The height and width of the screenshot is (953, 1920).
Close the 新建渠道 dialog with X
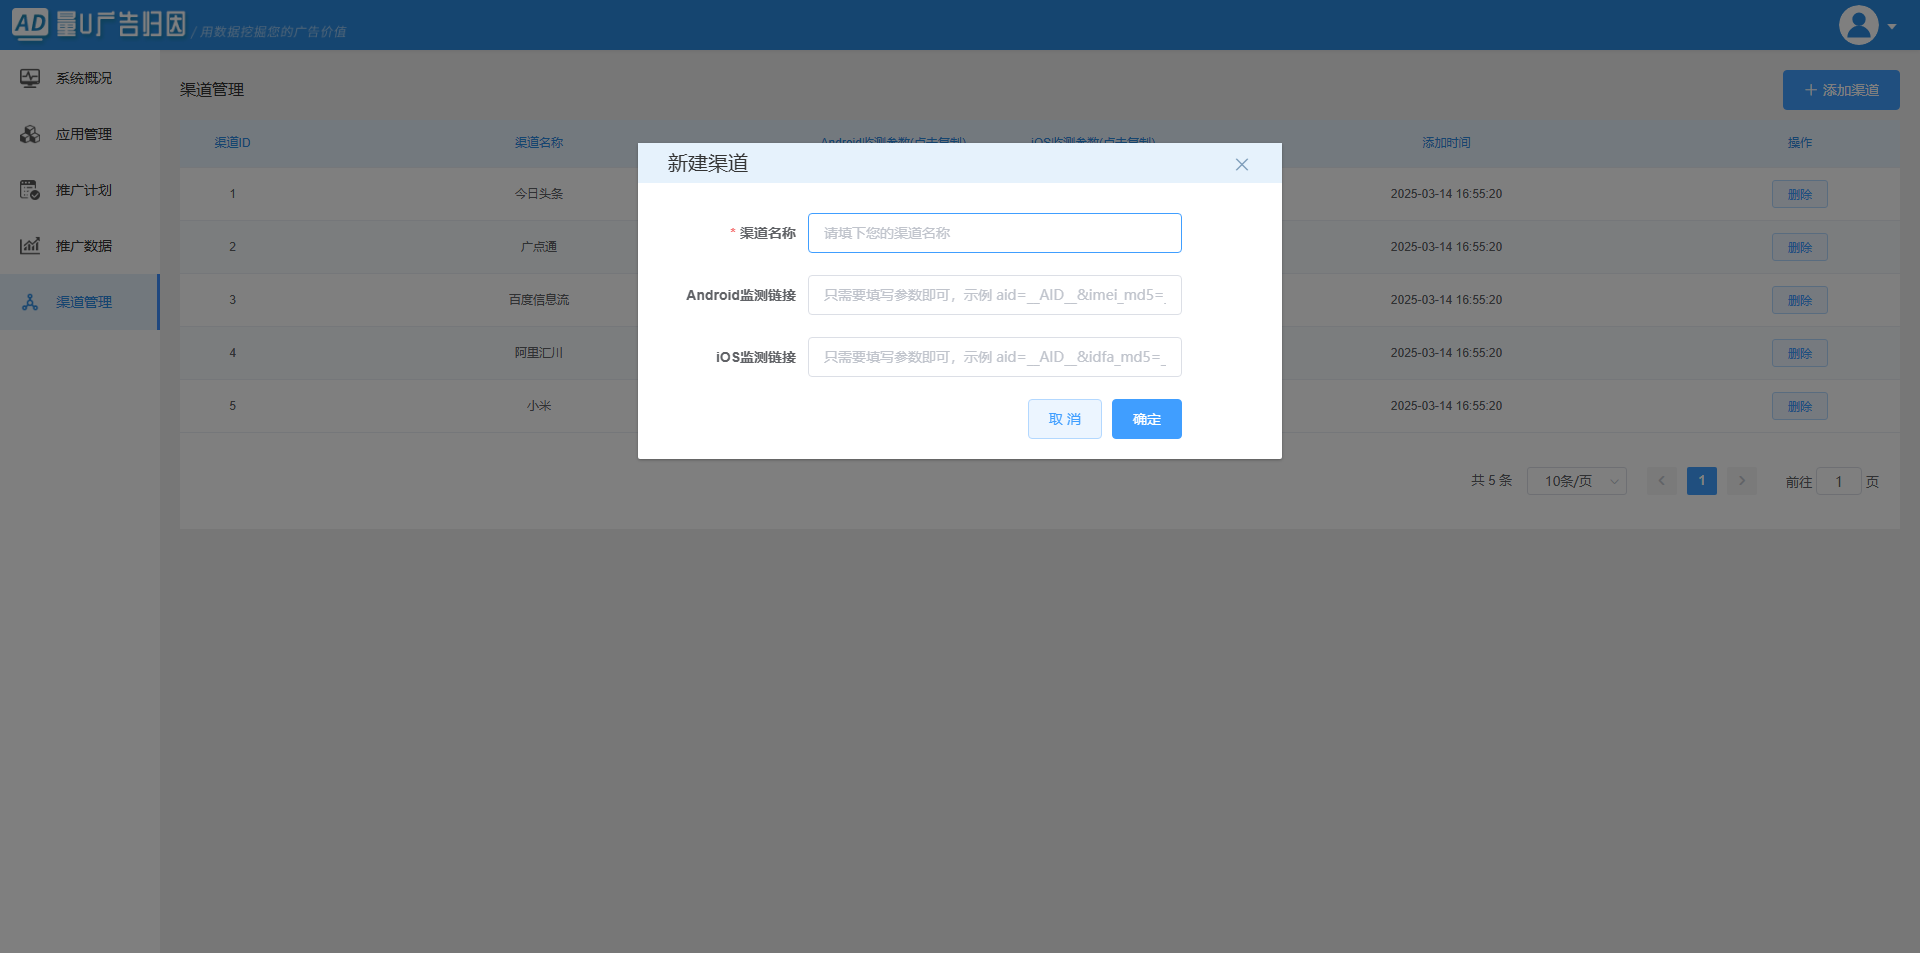(x=1242, y=164)
